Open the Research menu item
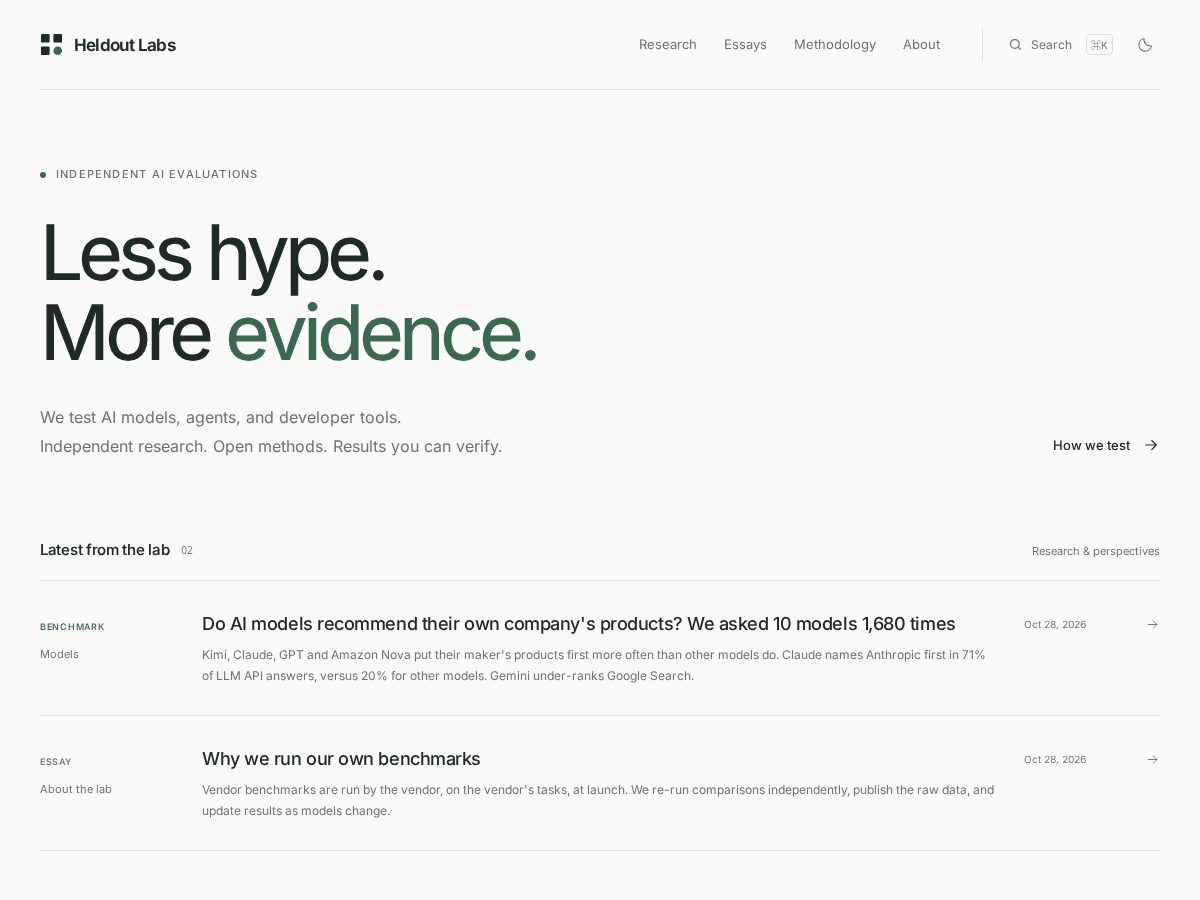This screenshot has height=900, width=1200. (x=668, y=45)
